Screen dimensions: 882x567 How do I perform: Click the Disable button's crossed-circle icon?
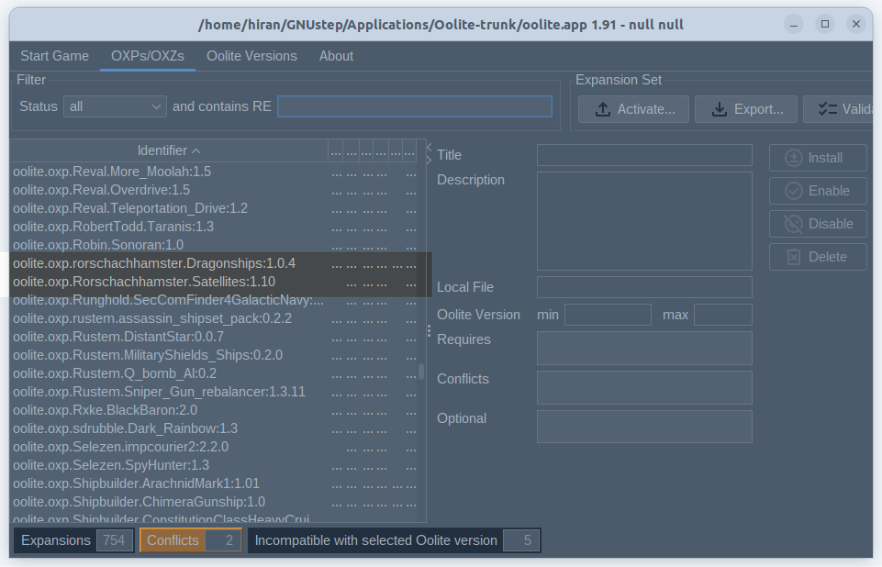(x=793, y=224)
